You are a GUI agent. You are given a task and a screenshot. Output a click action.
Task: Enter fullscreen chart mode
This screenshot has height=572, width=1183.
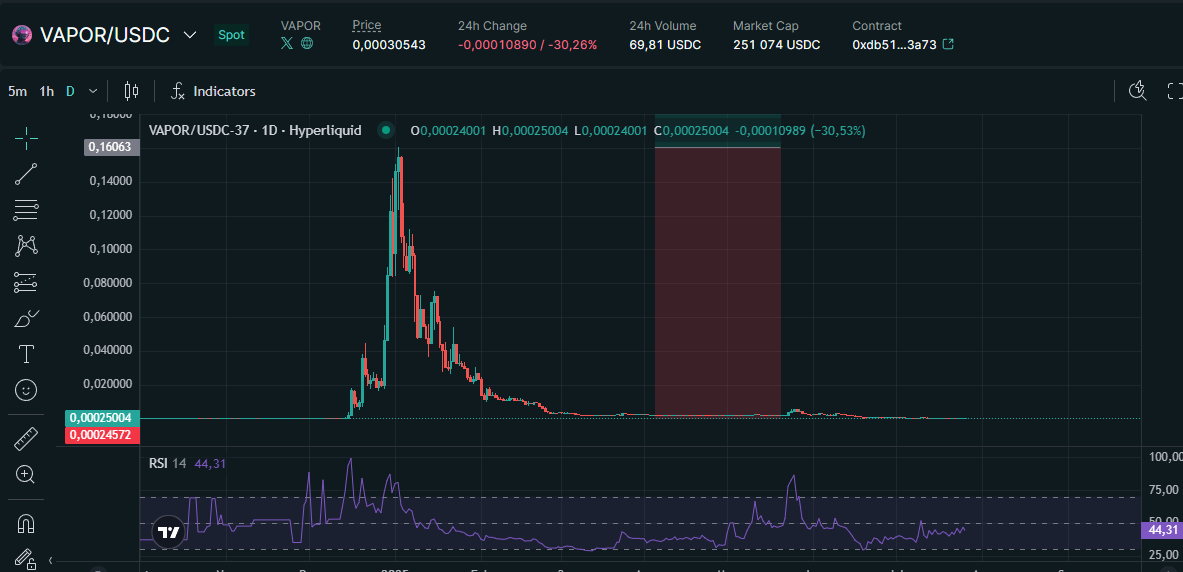(x=1175, y=91)
